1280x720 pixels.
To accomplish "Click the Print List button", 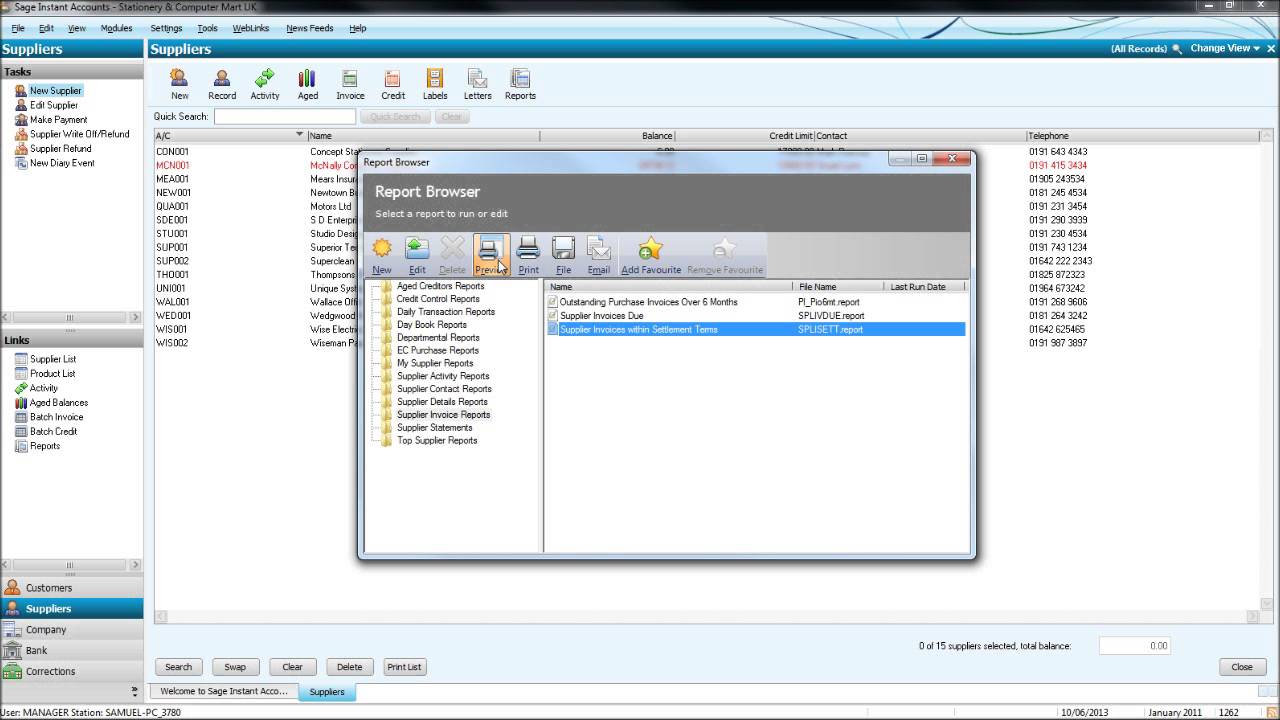I will click(404, 667).
